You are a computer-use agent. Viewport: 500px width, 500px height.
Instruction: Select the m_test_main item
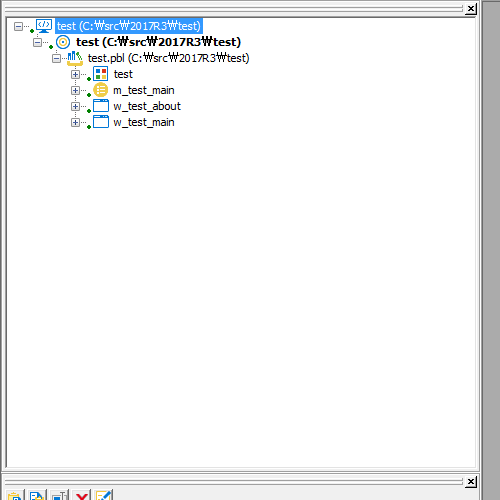[144, 90]
